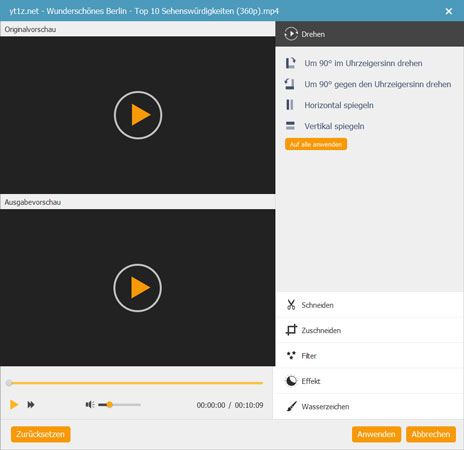Image resolution: width=464 pixels, height=450 pixels.
Task: Start playback with the small play button
Action: click(14, 405)
